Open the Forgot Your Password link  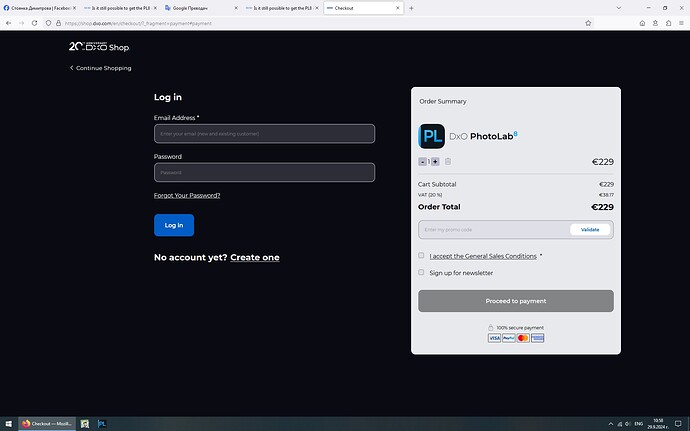[187, 195]
